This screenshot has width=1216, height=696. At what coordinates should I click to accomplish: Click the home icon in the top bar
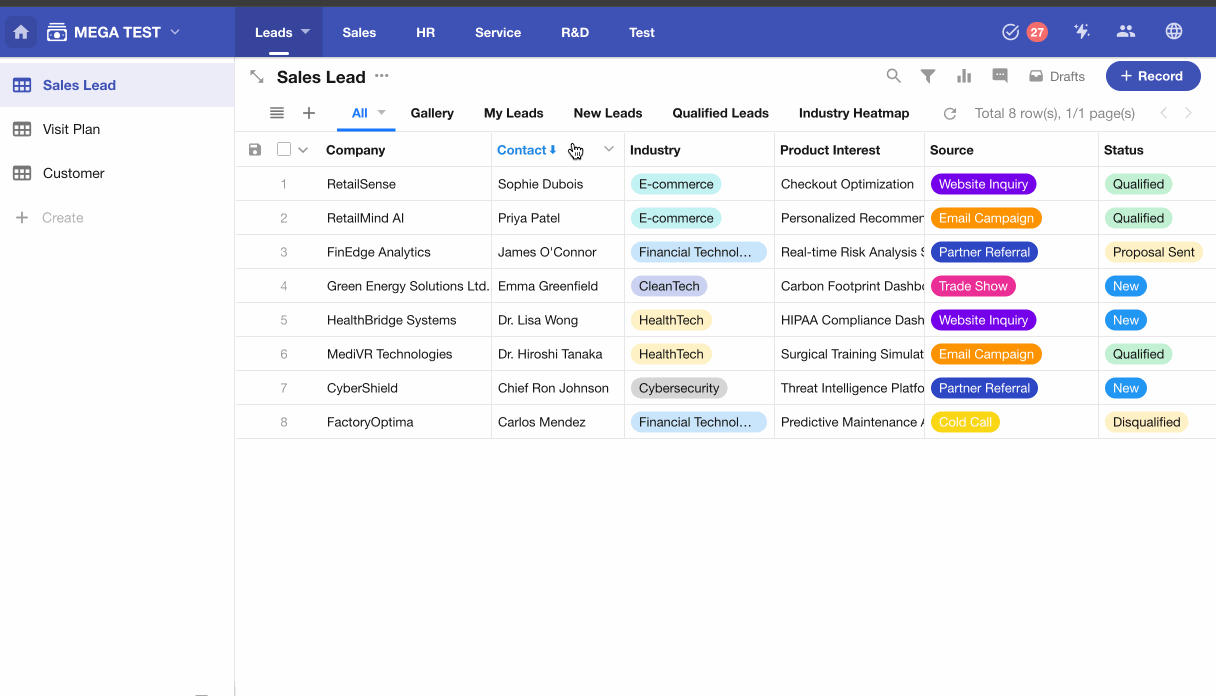pos(21,32)
